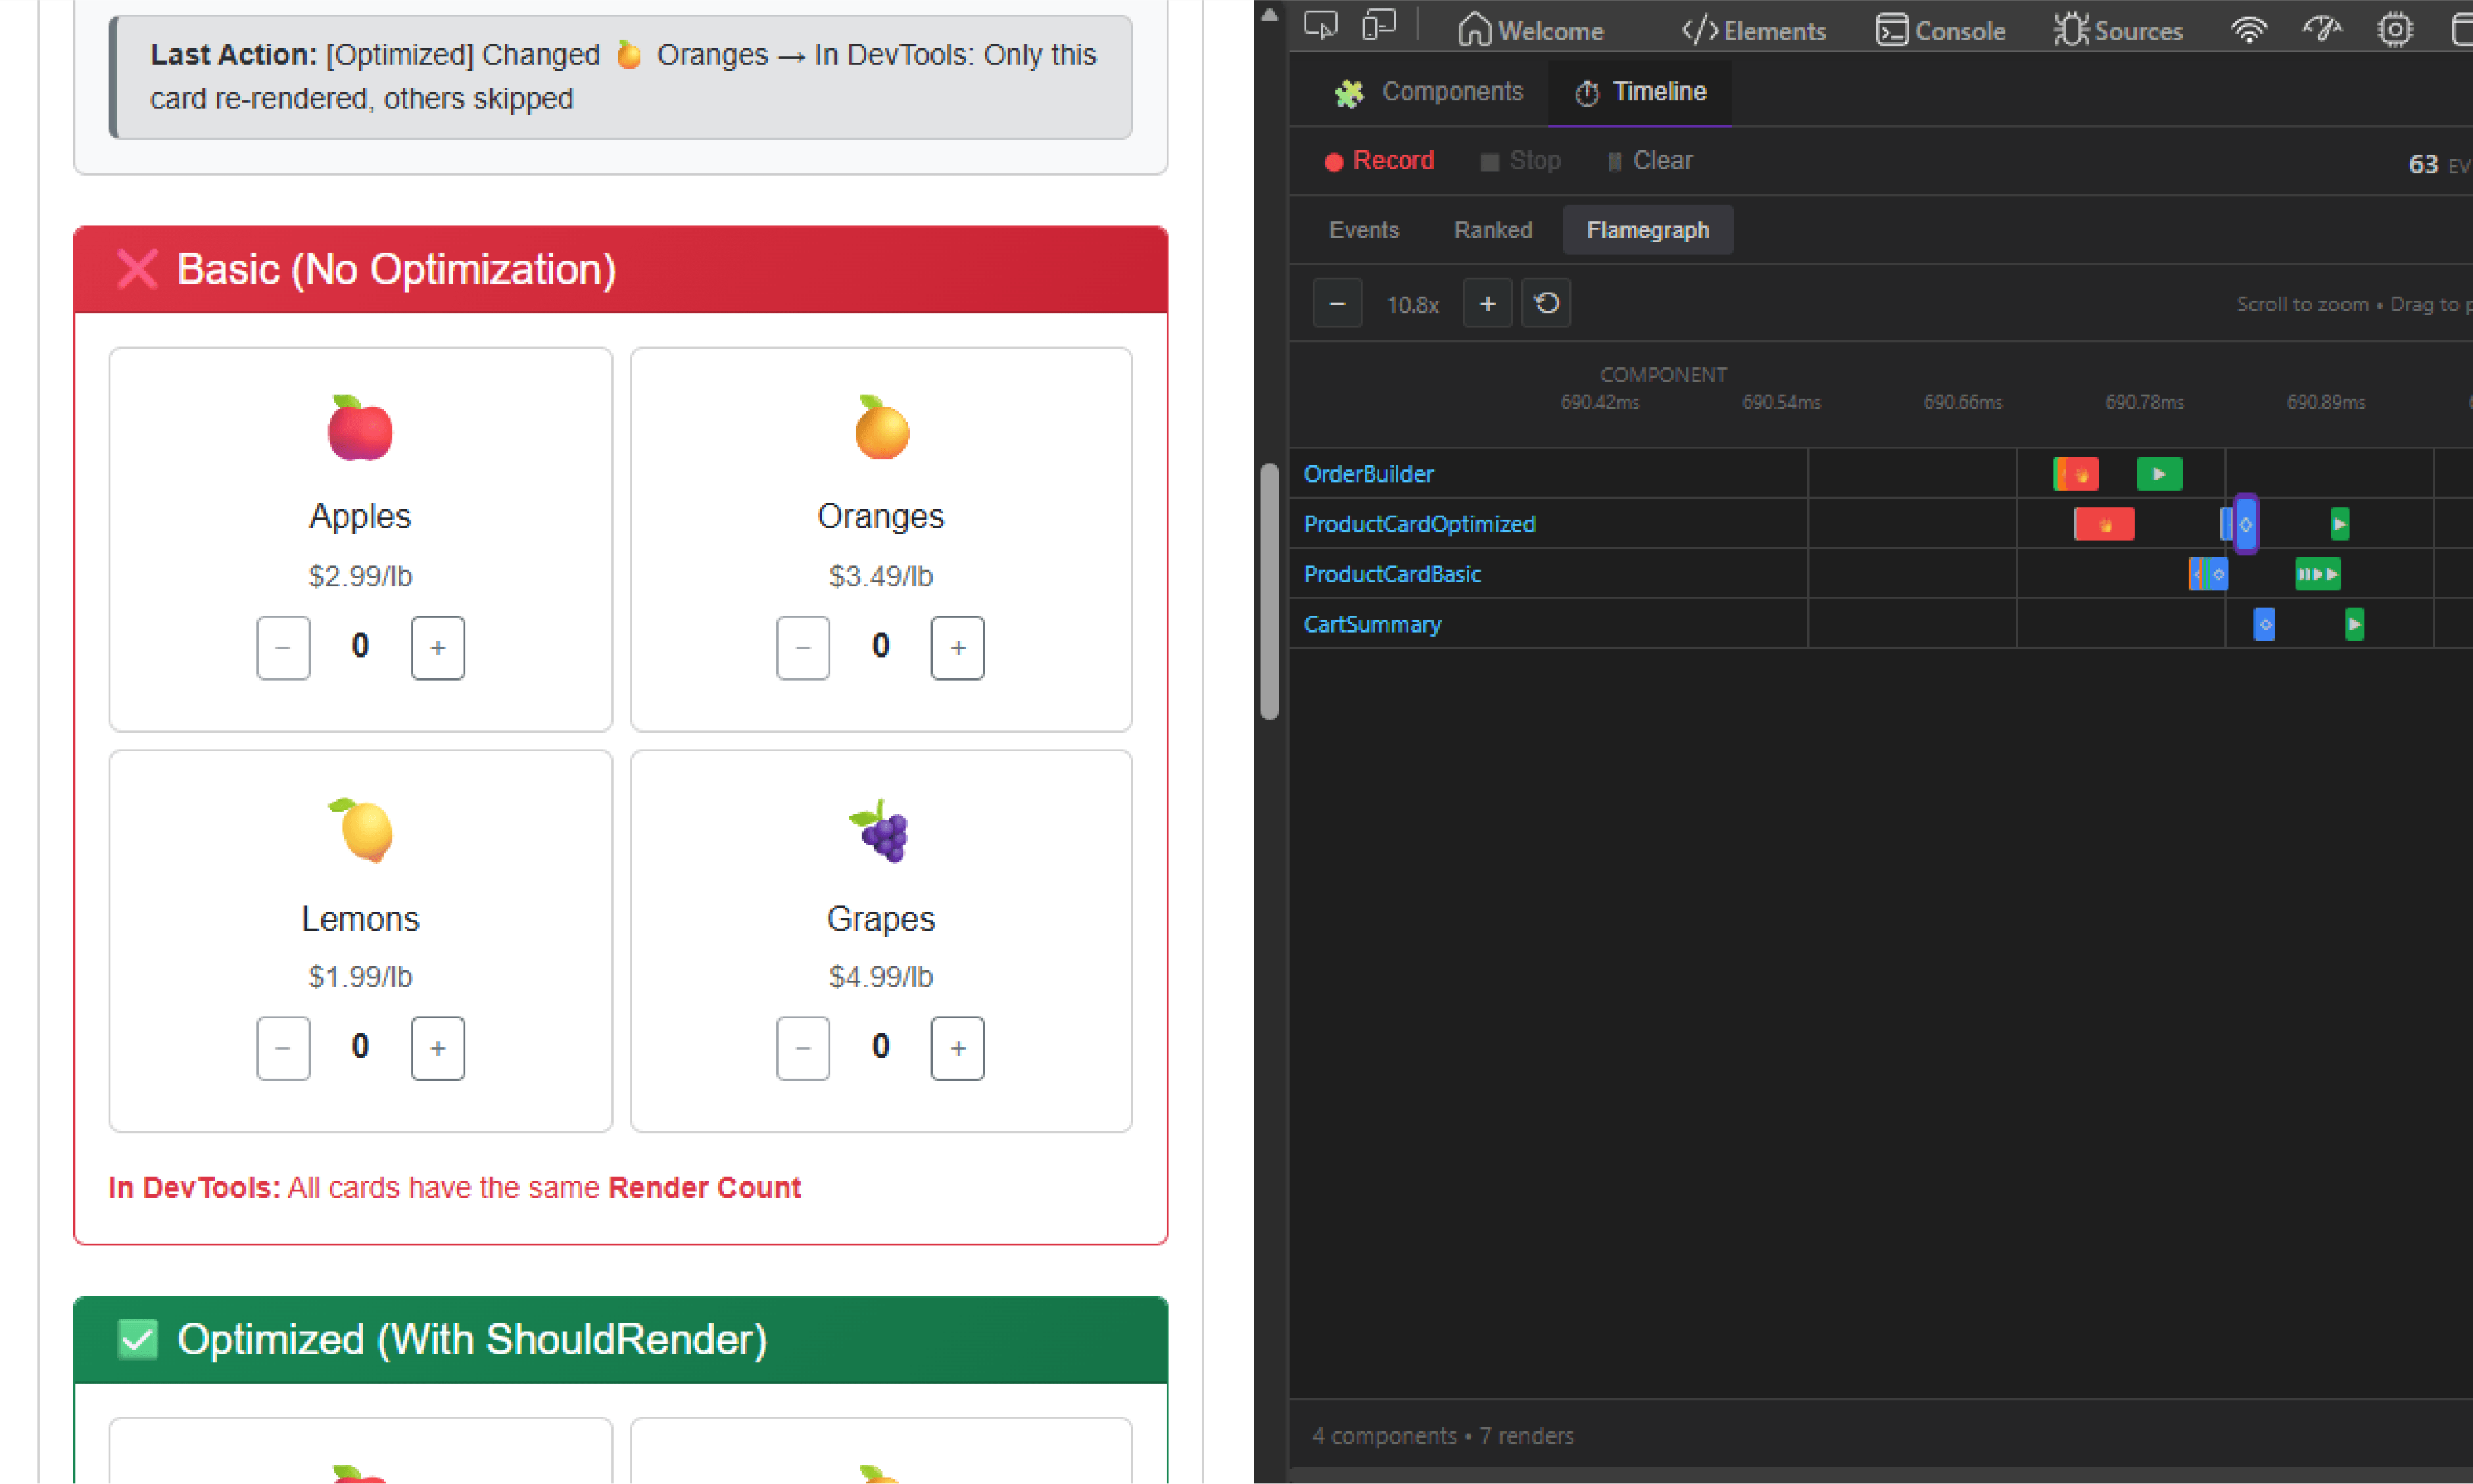
Task: Click the X icon on the Basic header
Action: point(137,268)
